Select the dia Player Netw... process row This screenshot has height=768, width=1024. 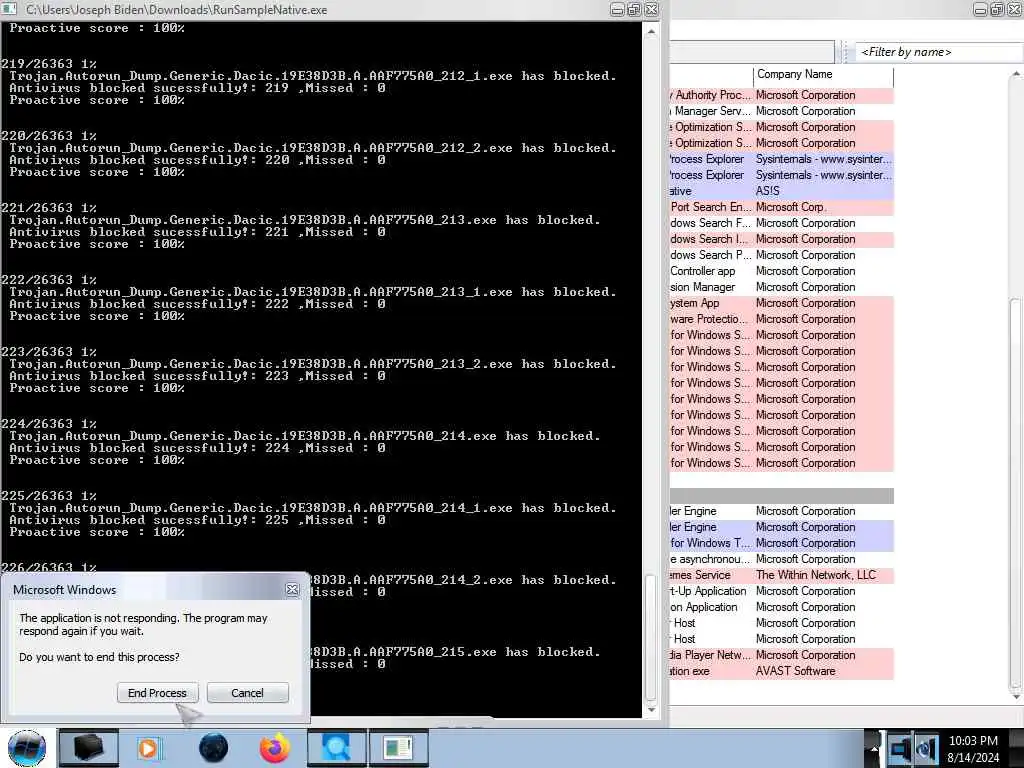pos(782,655)
